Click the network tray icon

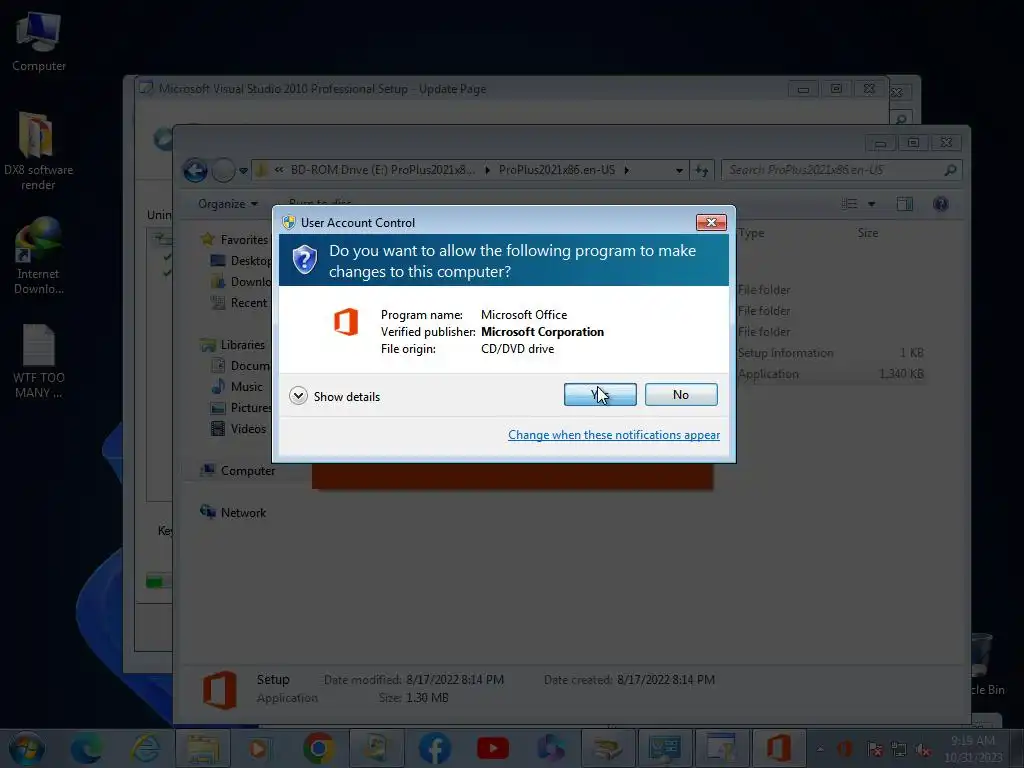(899, 750)
